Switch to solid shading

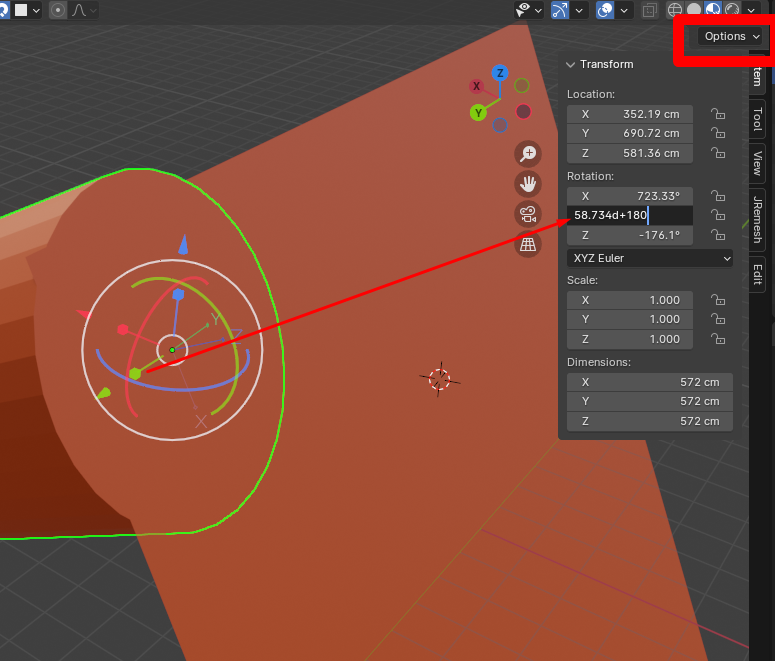point(694,9)
